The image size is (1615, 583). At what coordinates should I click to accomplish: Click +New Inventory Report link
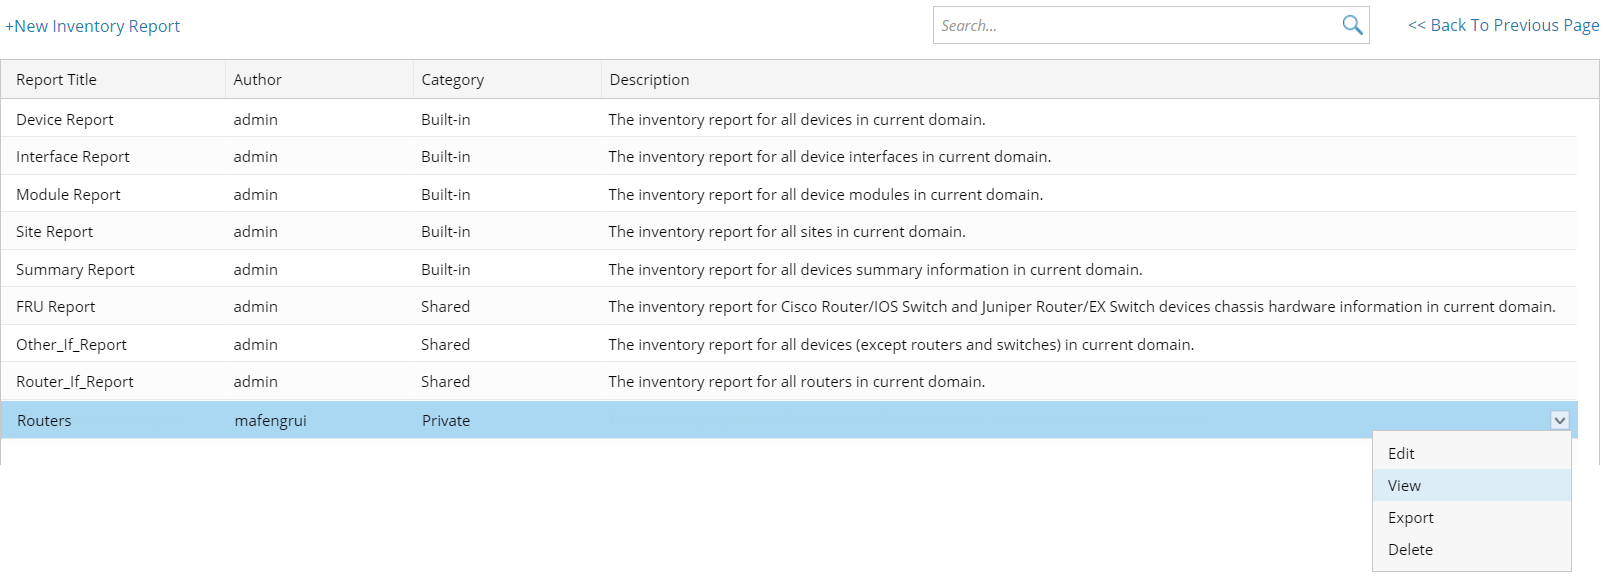pyautogui.click(x=93, y=26)
